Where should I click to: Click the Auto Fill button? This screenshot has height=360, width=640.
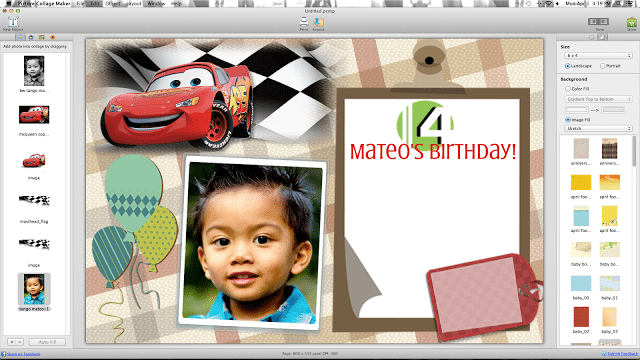click(47, 342)
